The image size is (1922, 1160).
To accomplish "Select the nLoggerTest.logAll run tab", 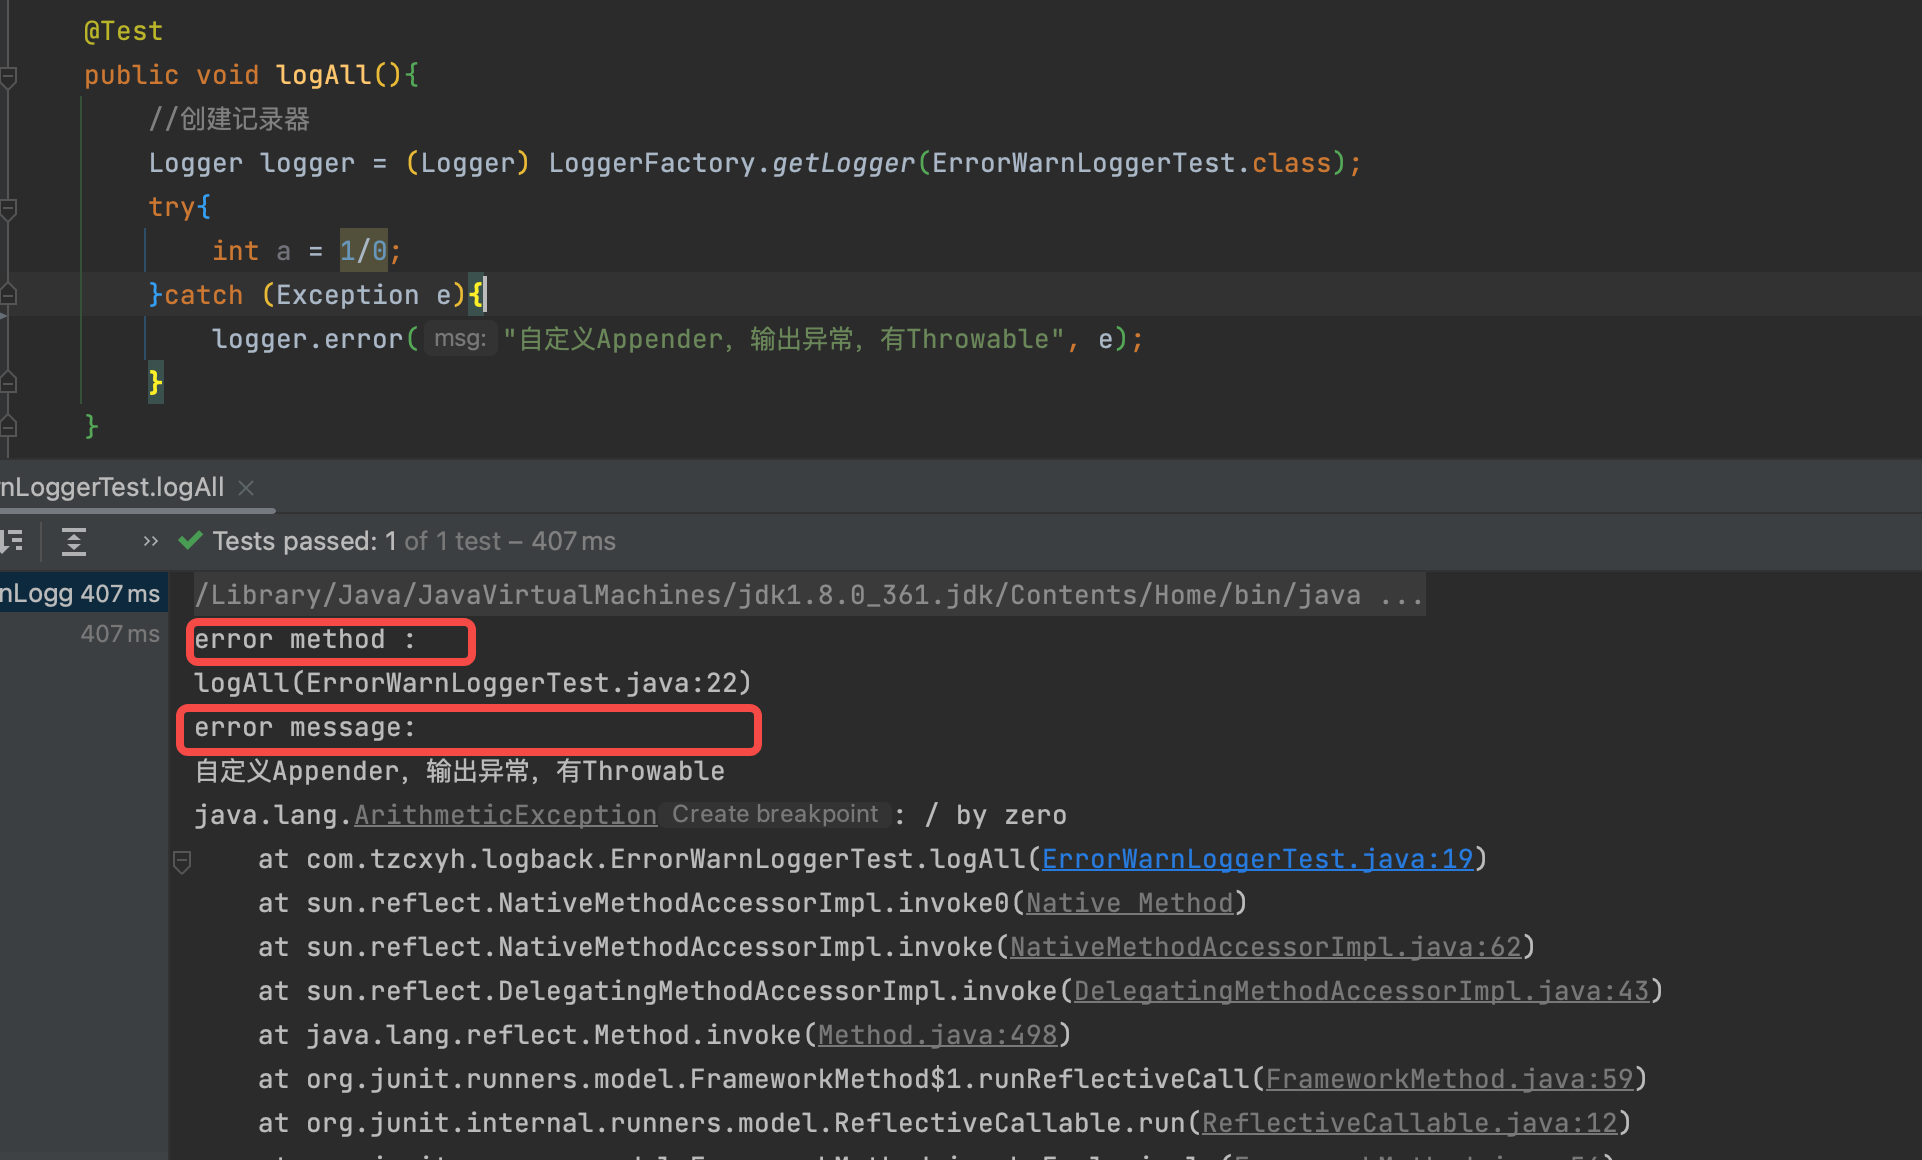I will (112, 488).
